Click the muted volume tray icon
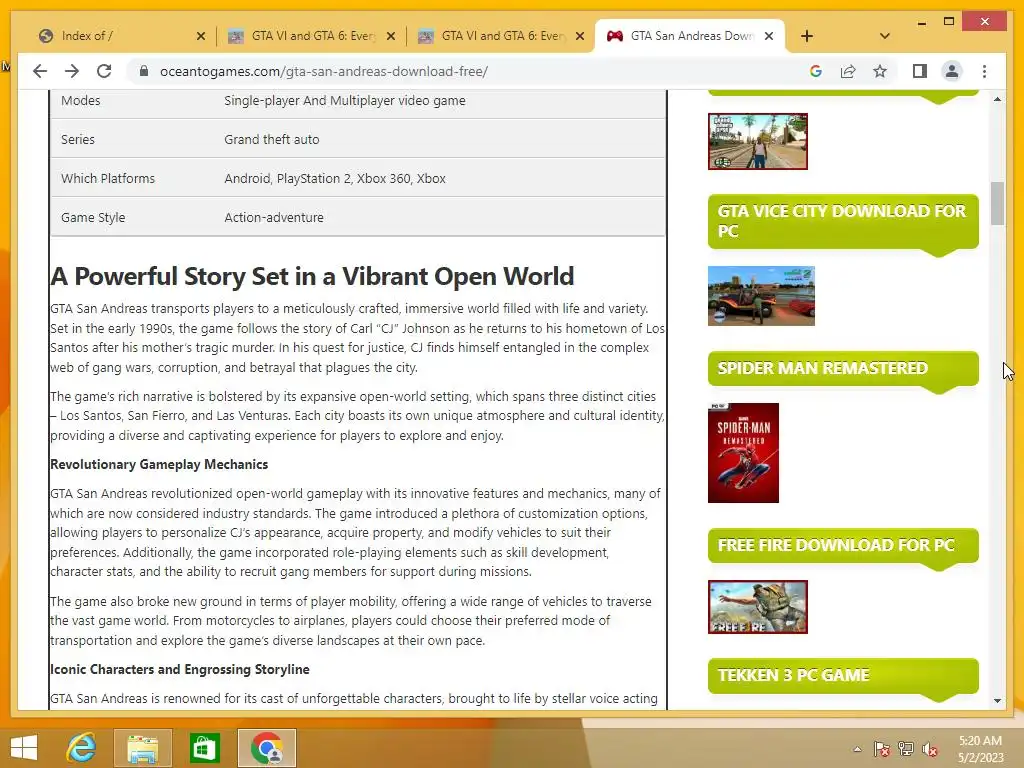Image resolution: width=1024 pixels, height=768 pixels. [x=930, y=749]
